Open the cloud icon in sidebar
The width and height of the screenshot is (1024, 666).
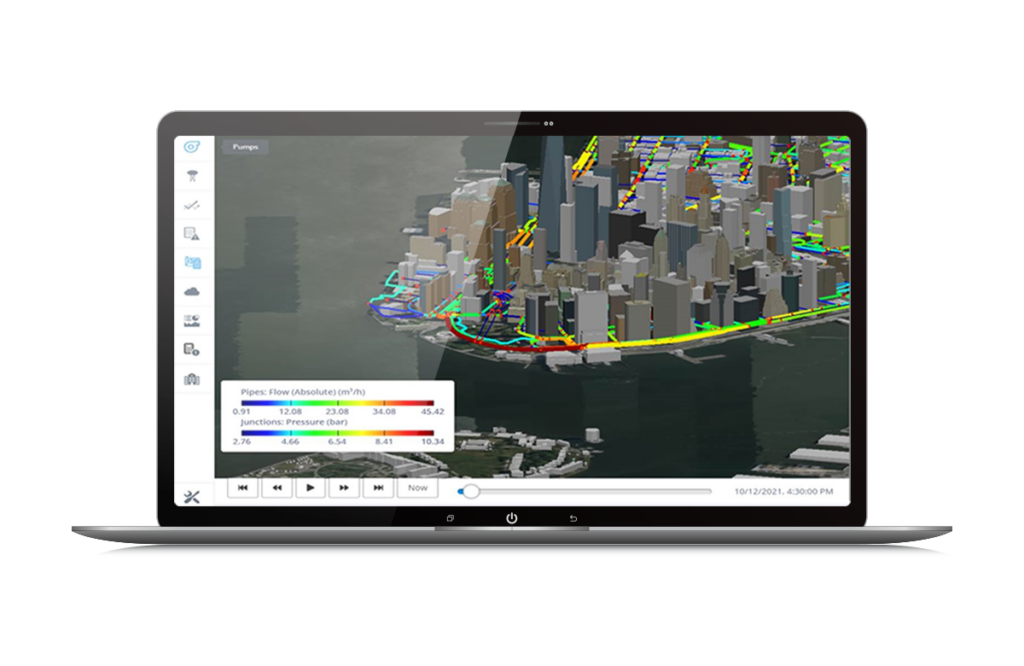tap(192, 291)
